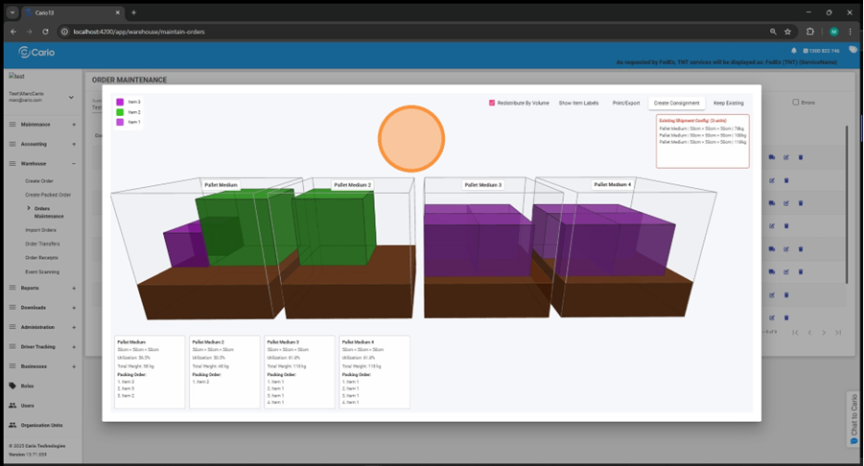Click the Show Item Labels button

578,103
